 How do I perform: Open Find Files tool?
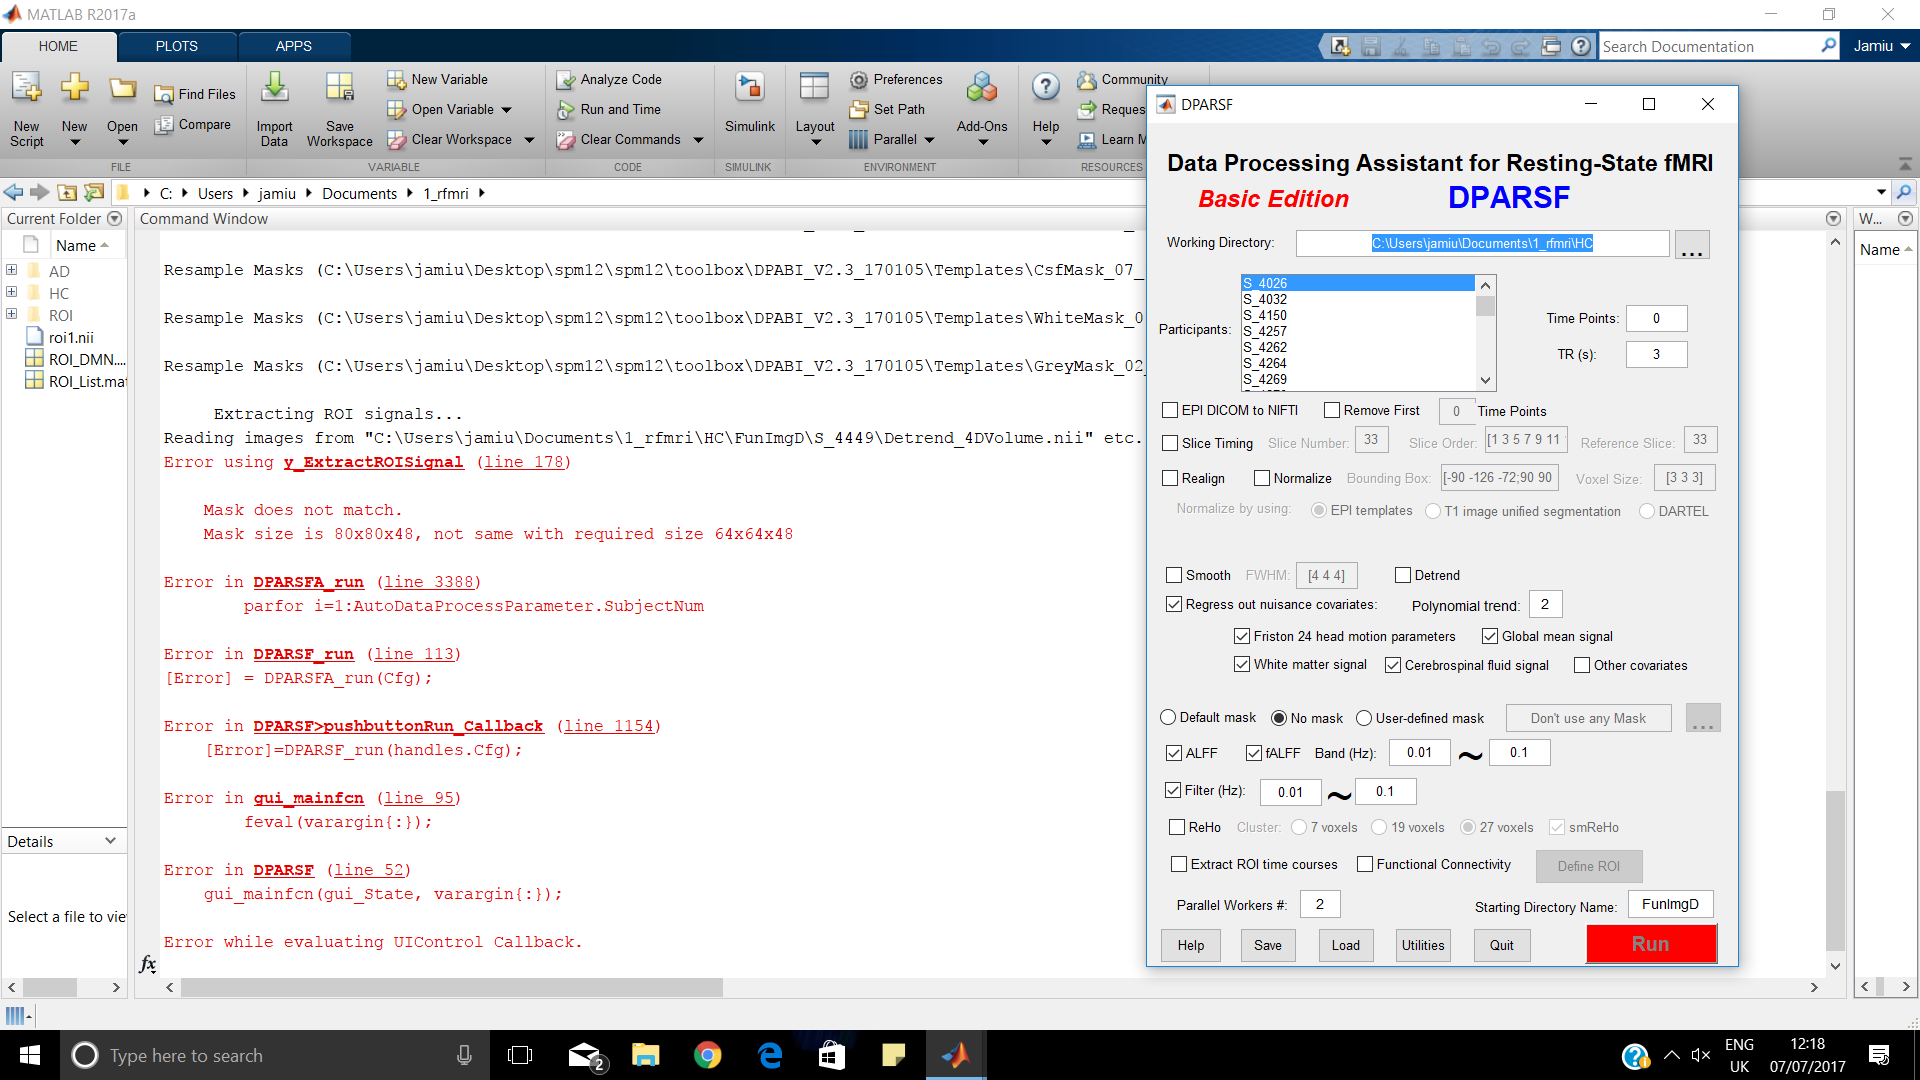click(x=195, y=94)
